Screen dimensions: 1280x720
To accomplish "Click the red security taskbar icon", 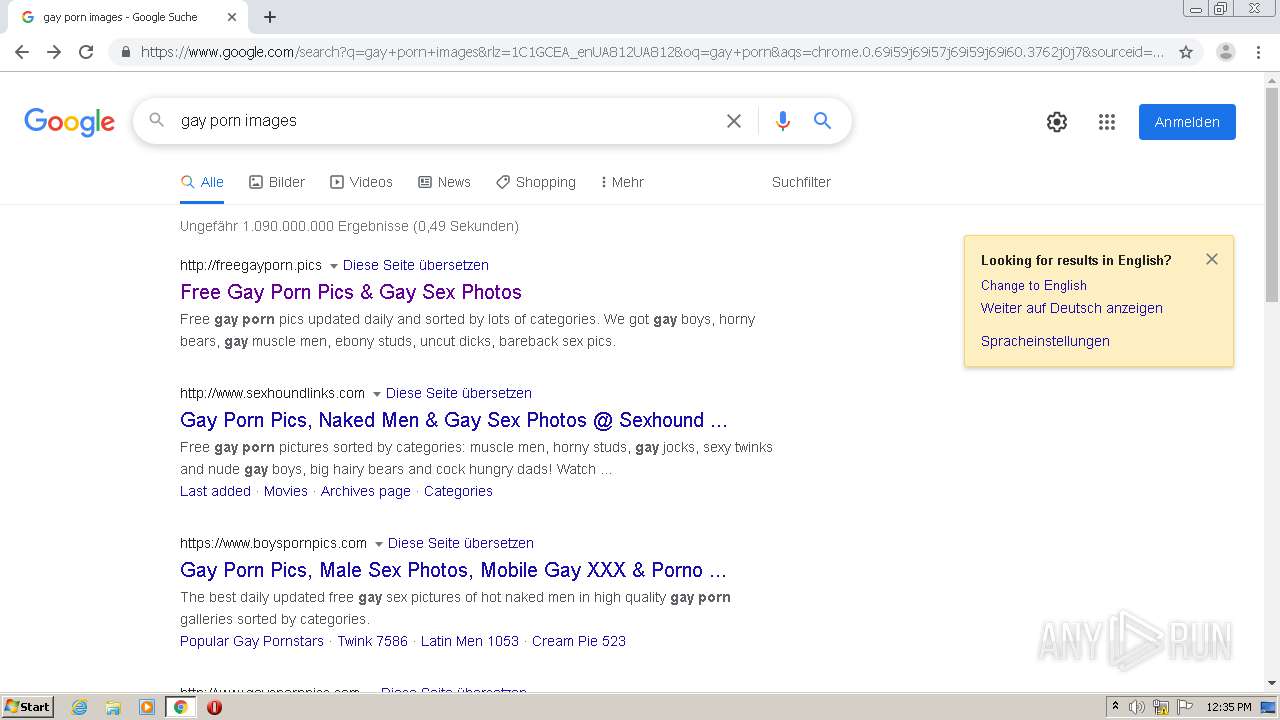I will click(214, 707).
